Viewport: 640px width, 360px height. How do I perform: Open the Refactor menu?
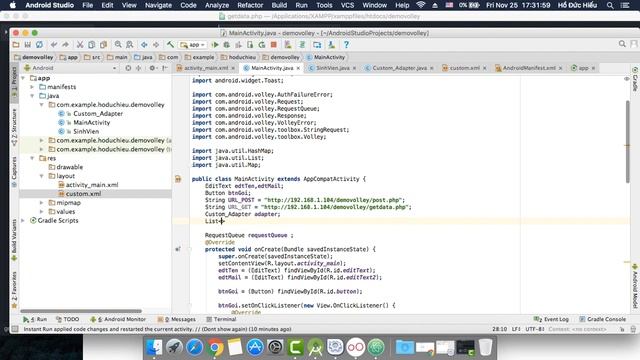[250, 5]
